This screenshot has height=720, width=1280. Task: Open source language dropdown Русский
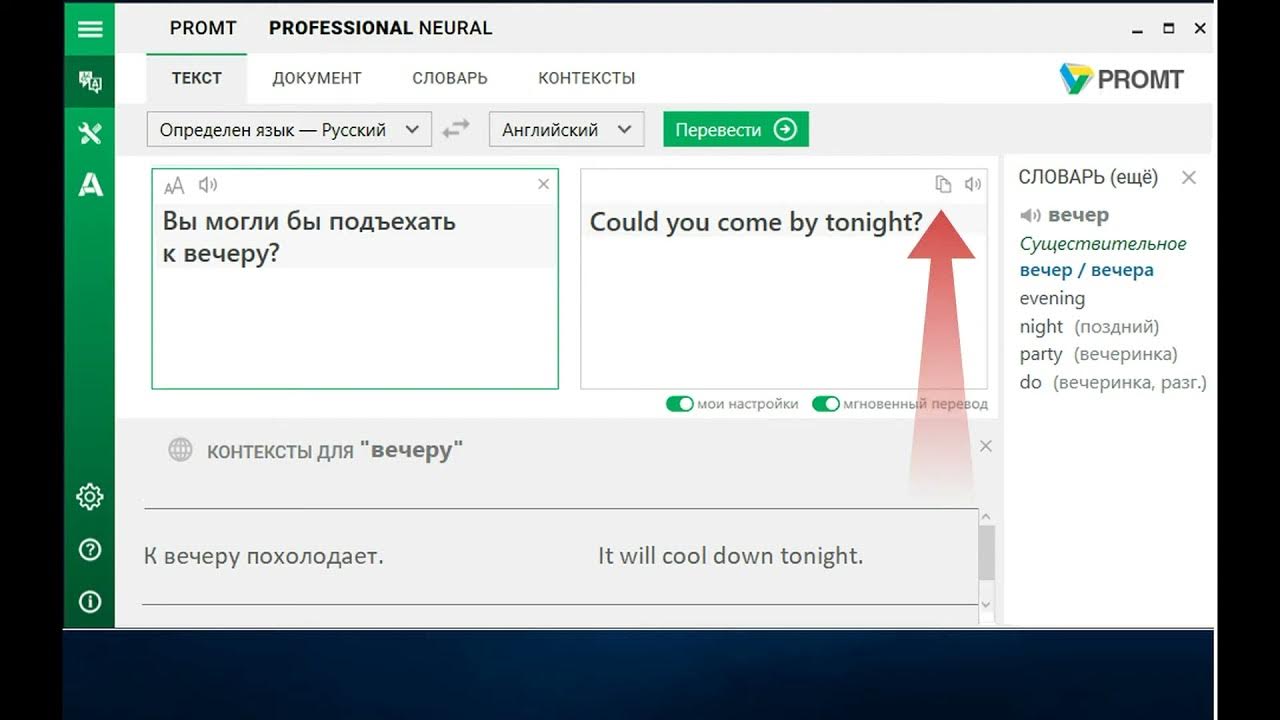(289, 129)
